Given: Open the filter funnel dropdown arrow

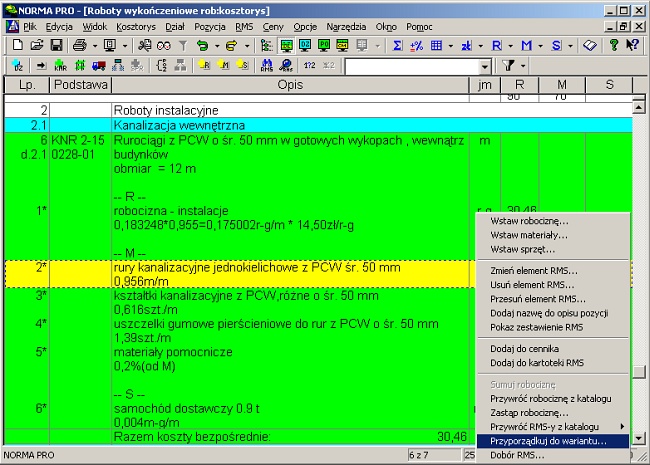Looking at the screenshot, I should [x=524, y=66].
